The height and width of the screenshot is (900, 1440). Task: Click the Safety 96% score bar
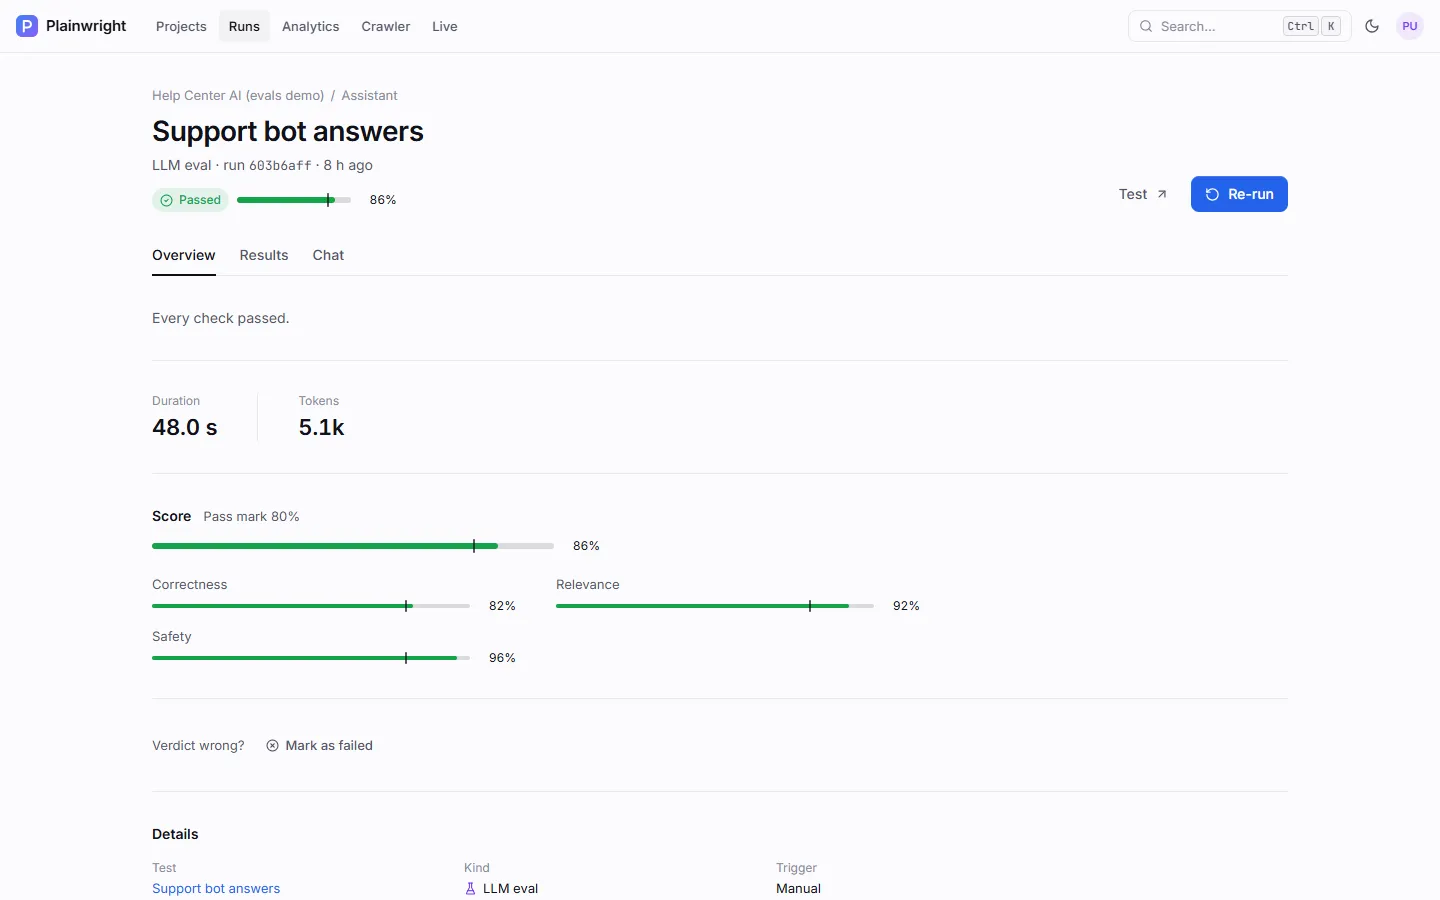coord(311,658)
